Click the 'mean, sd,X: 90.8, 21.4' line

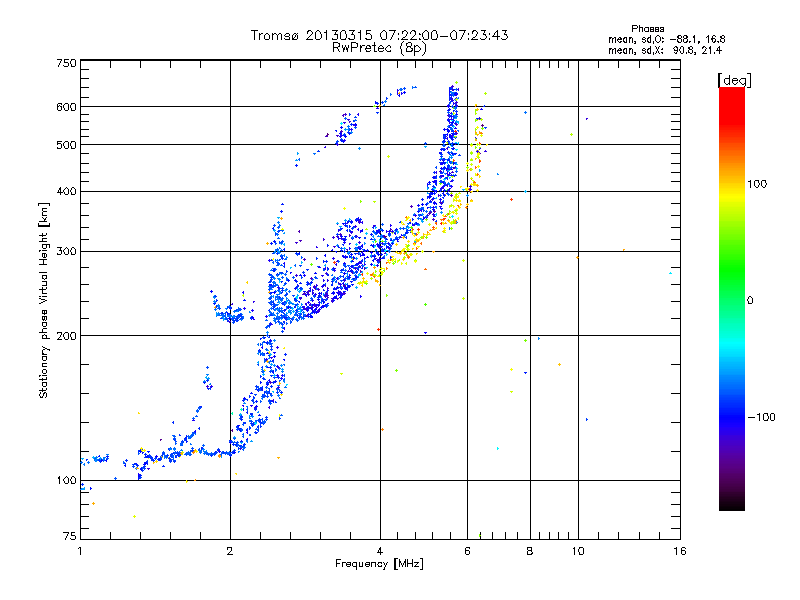(665, 50)
